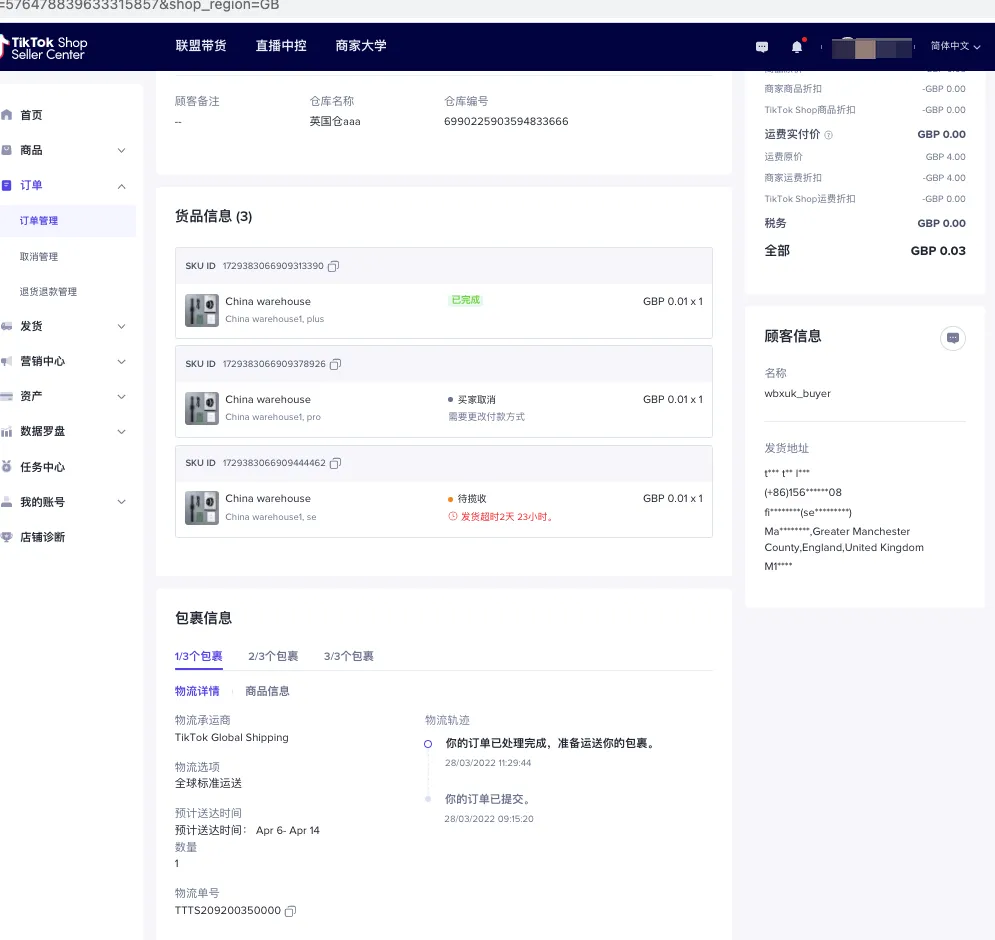Copy SKU ID 1729383066909313390 using copy icon
Image resolution: width=995 pixels, height=940 pixels.
pos(334,266)
